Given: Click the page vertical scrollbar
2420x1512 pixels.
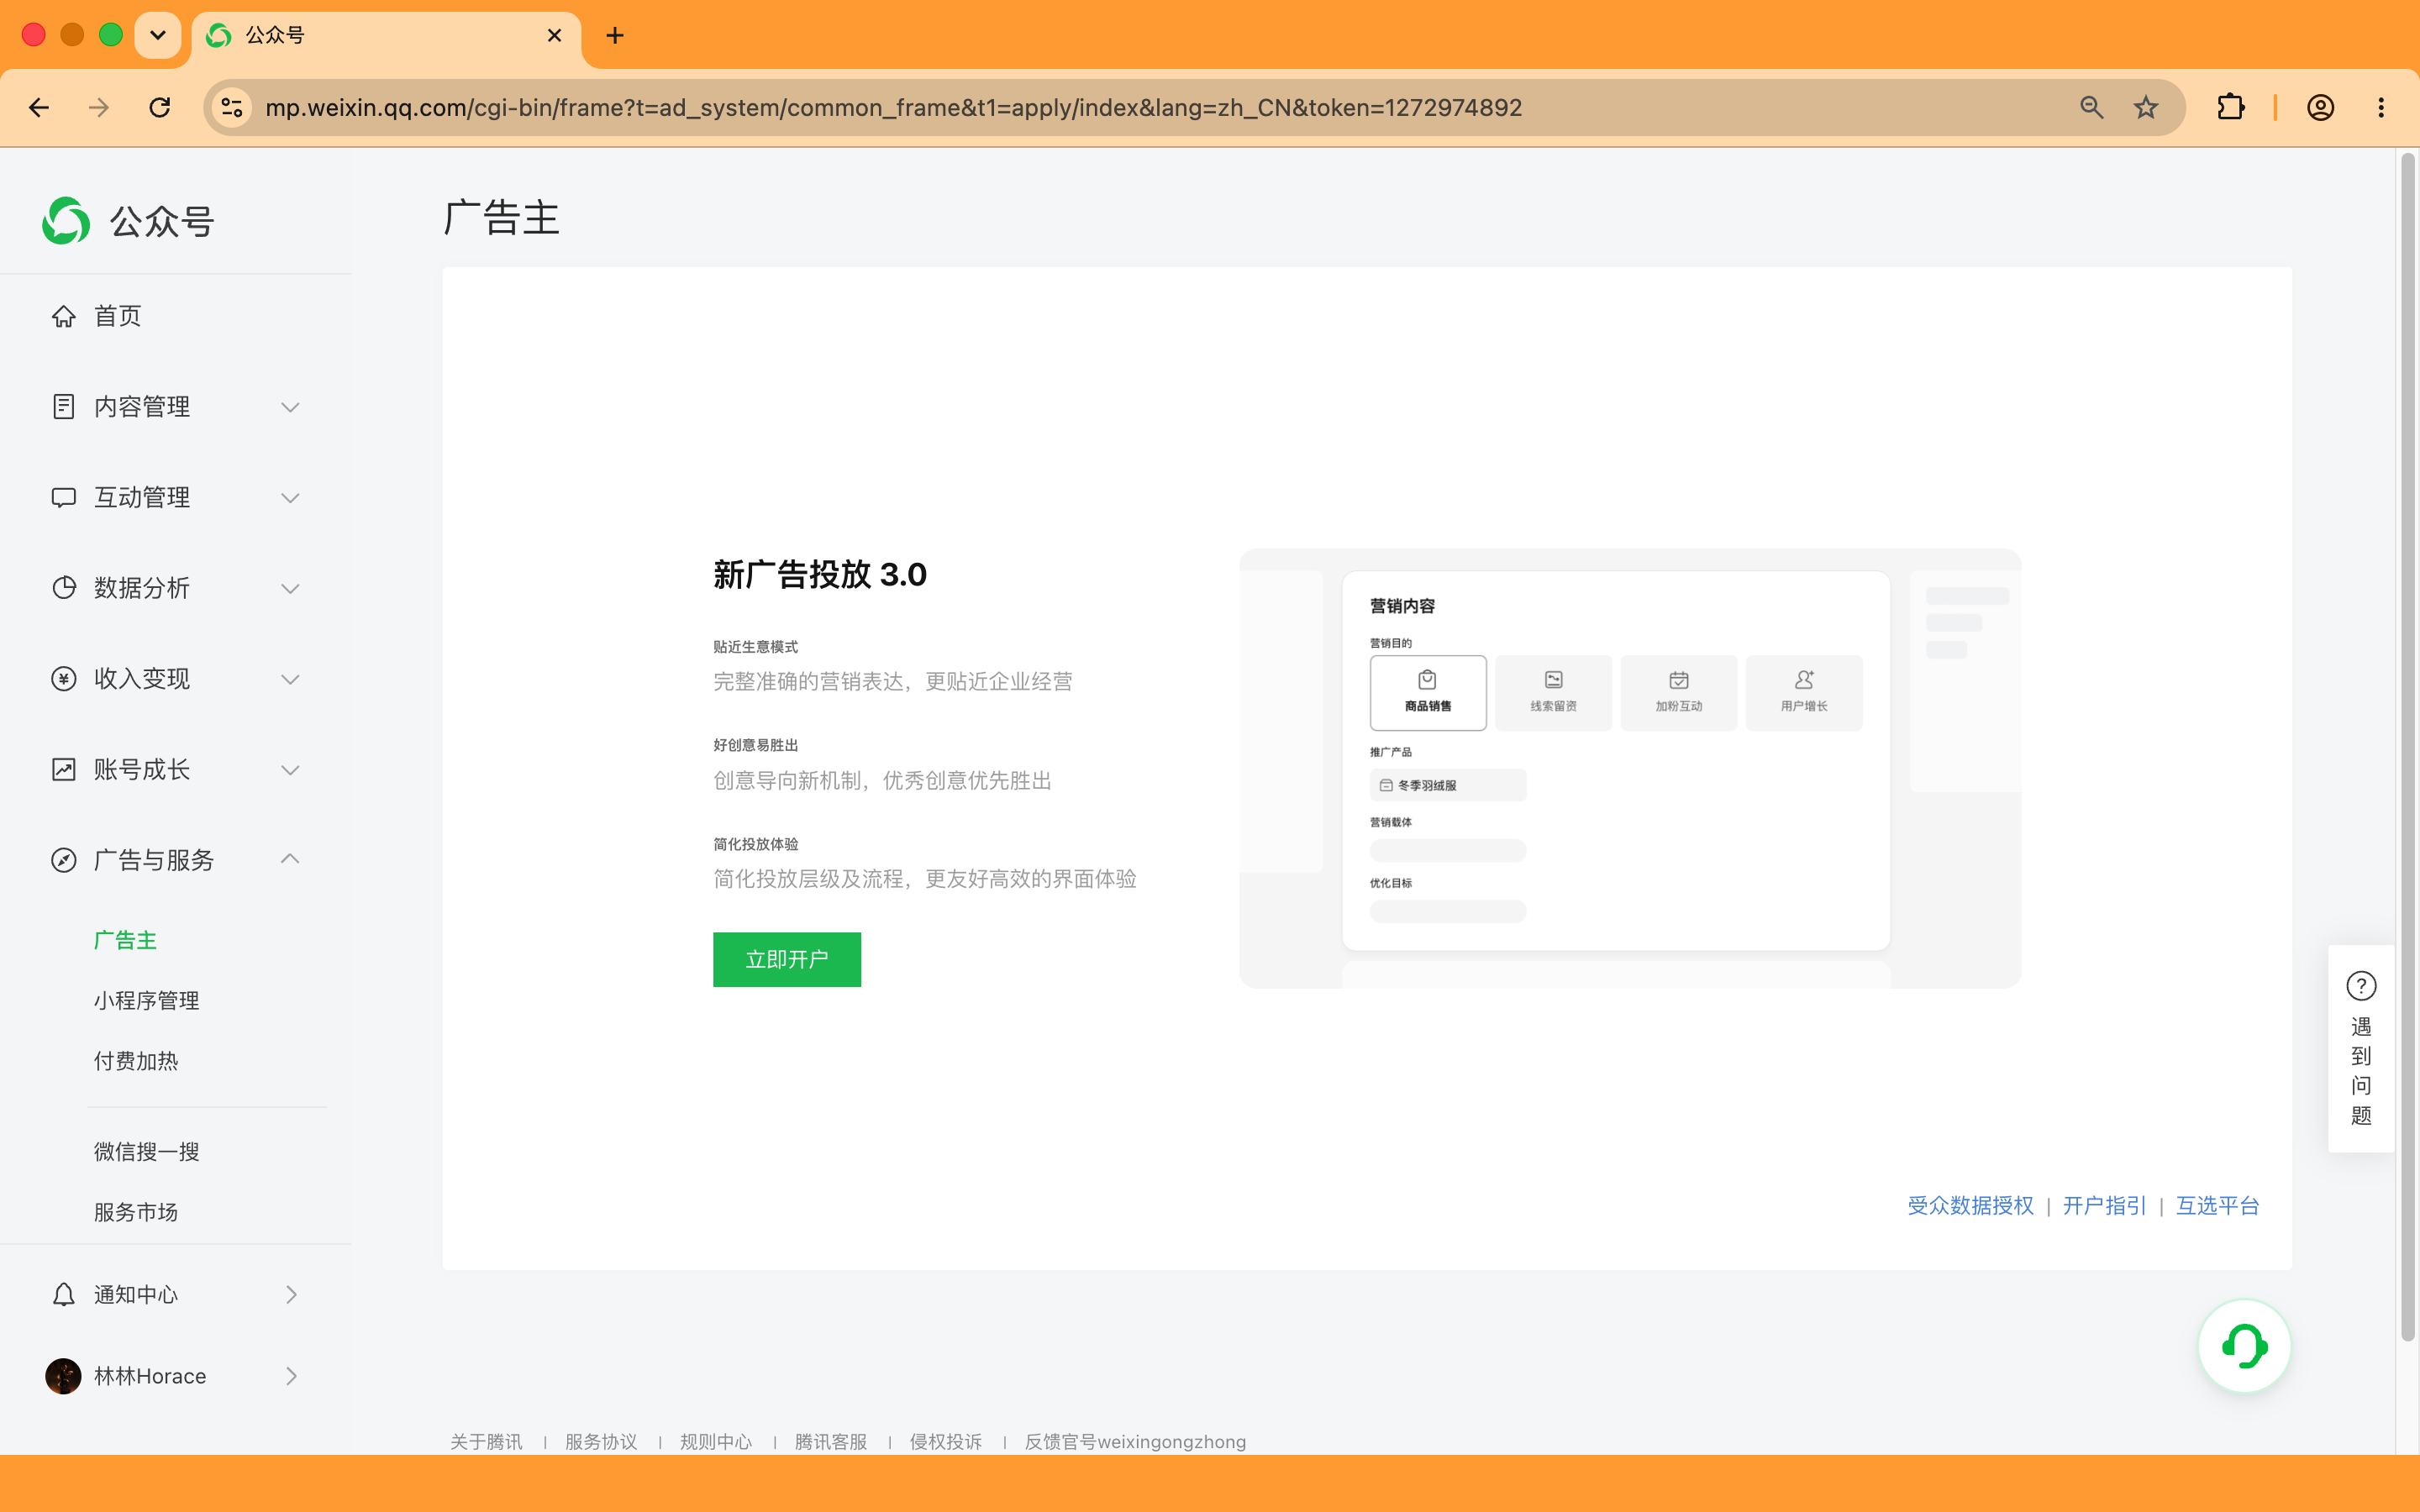Looking at the screenshot, I should point(2408,747).
